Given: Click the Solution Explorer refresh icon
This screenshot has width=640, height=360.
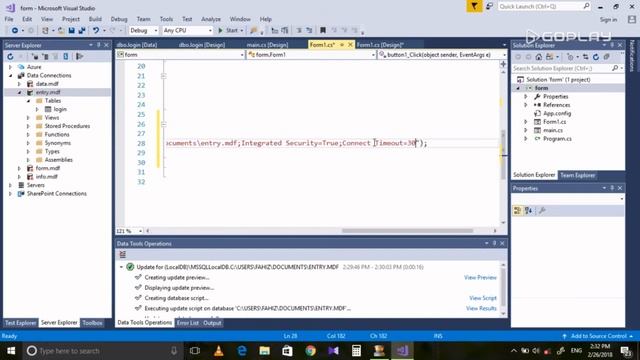Looking at the screenshot, I should 596,57.
